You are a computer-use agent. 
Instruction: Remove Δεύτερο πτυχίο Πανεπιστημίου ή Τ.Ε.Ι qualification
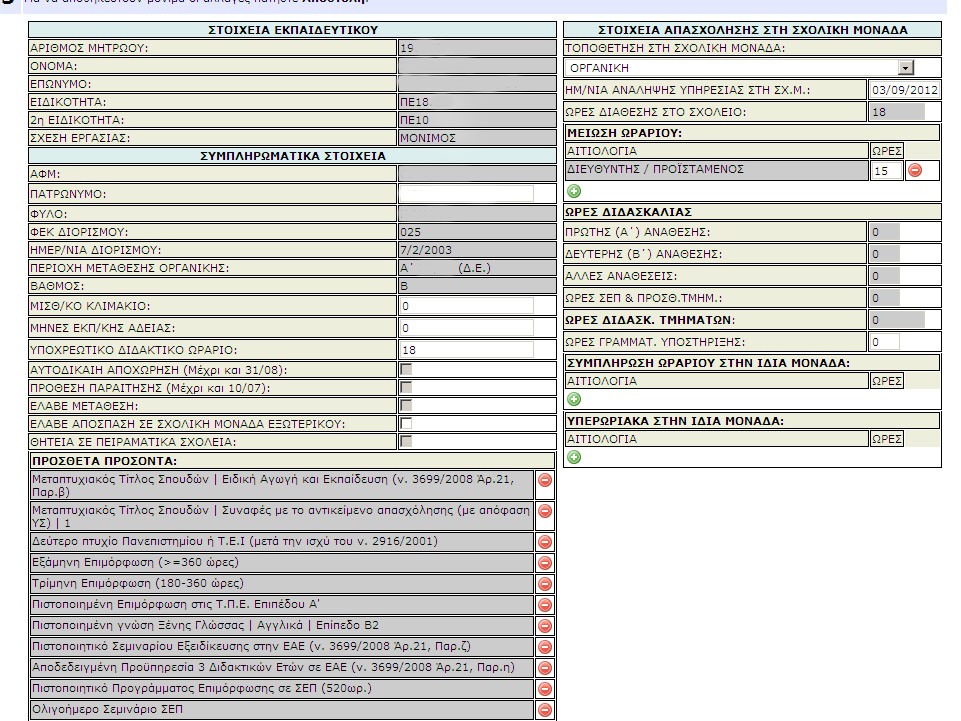pyautogui.click(x=545, y=541)
